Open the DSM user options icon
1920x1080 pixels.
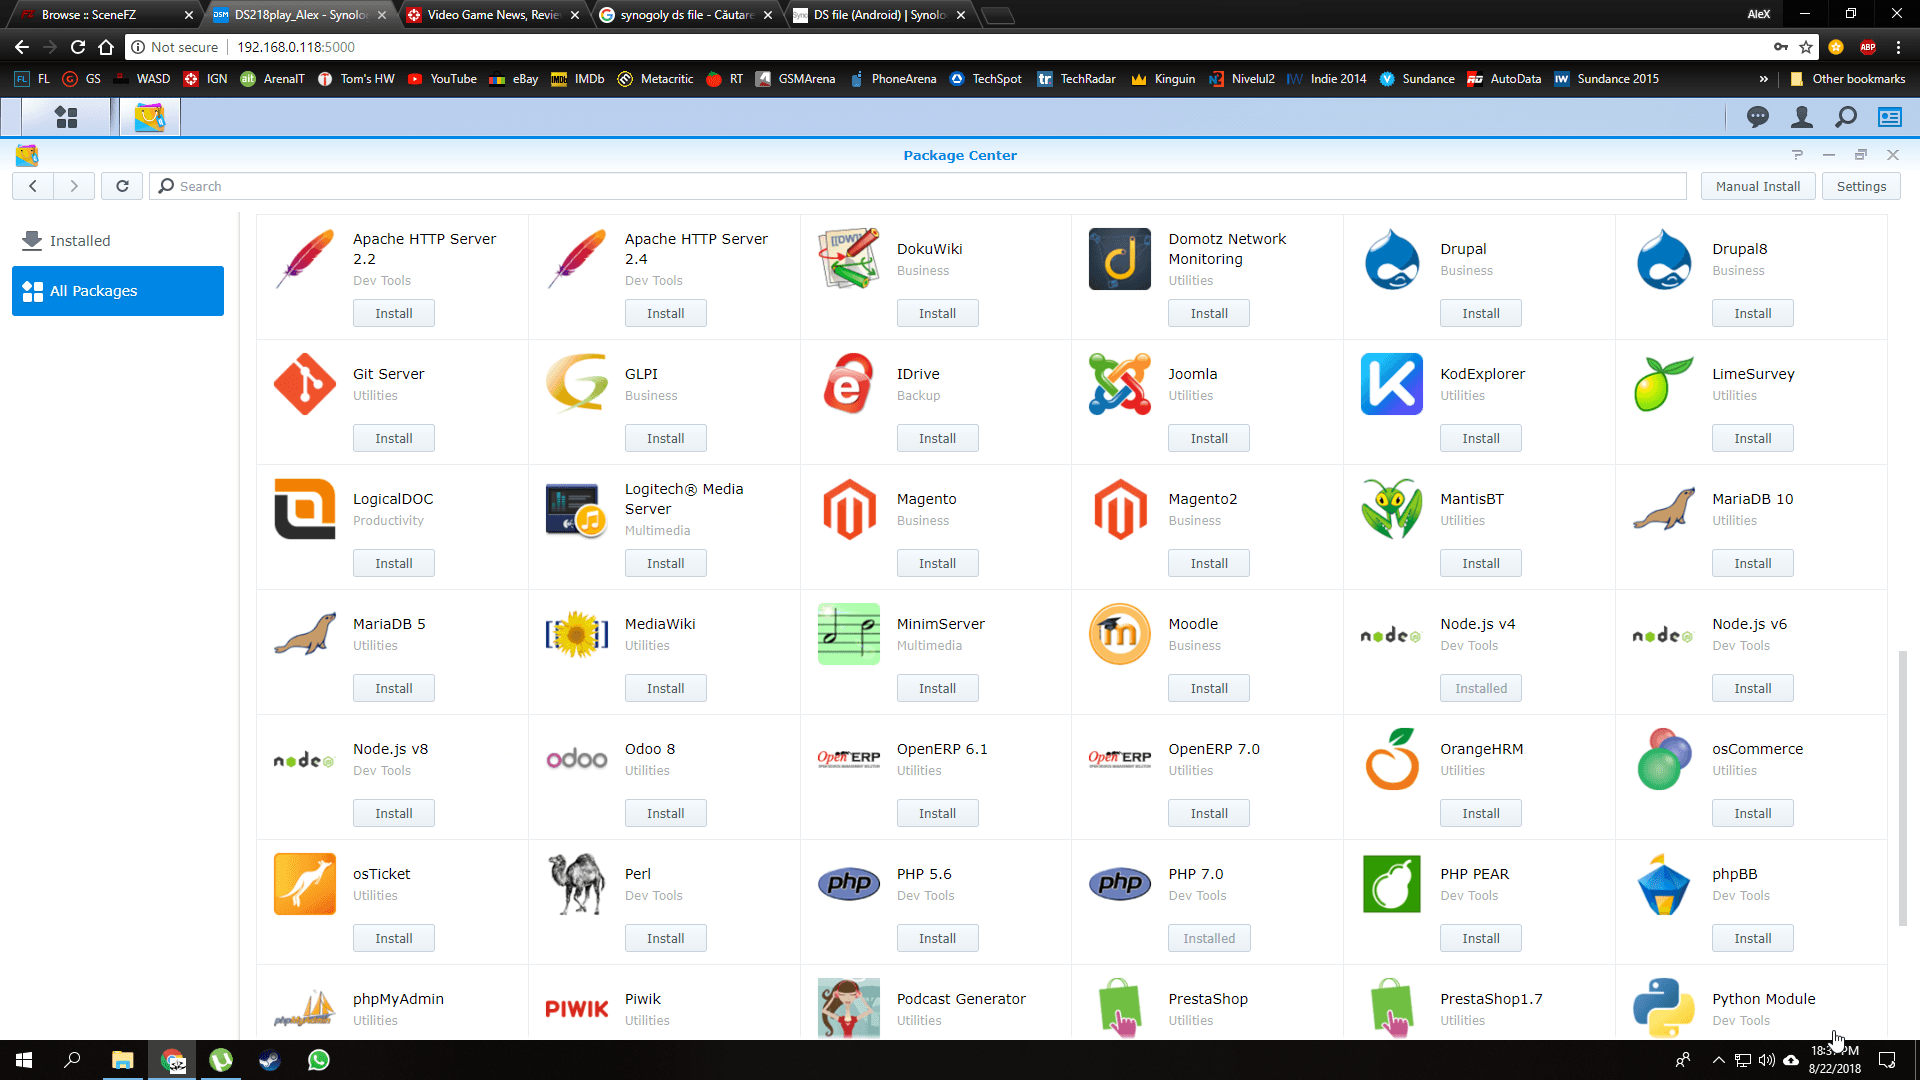point(1801,117)
